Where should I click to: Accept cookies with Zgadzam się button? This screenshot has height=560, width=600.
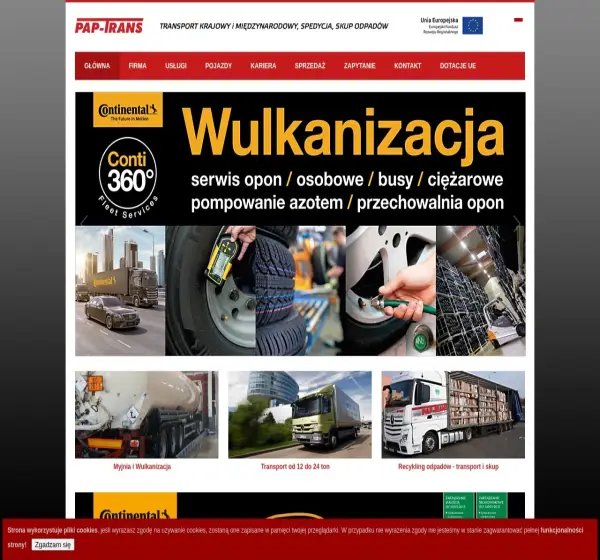pos(53,545)
